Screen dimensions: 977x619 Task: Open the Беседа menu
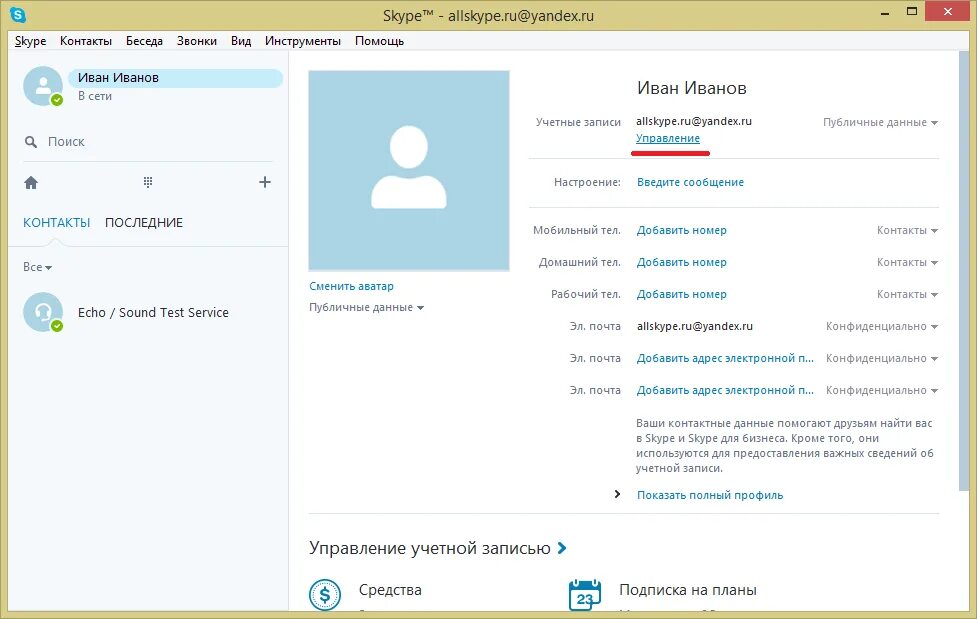tap(145, 41)
